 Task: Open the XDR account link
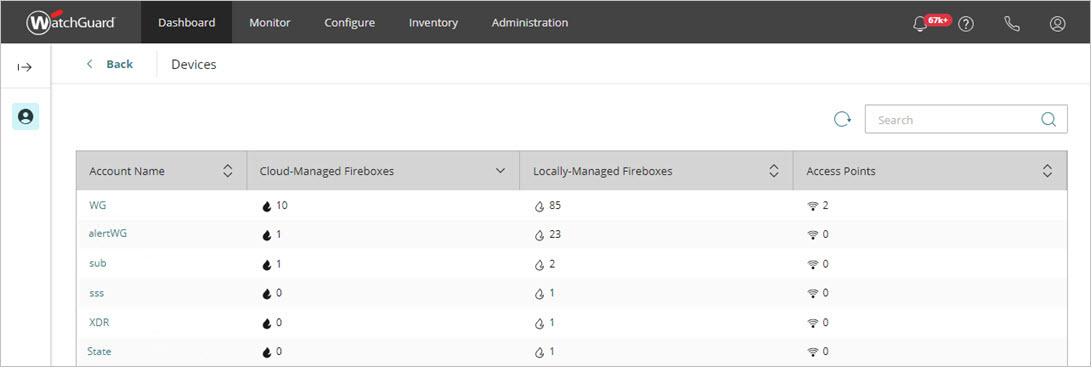point(99,322)
